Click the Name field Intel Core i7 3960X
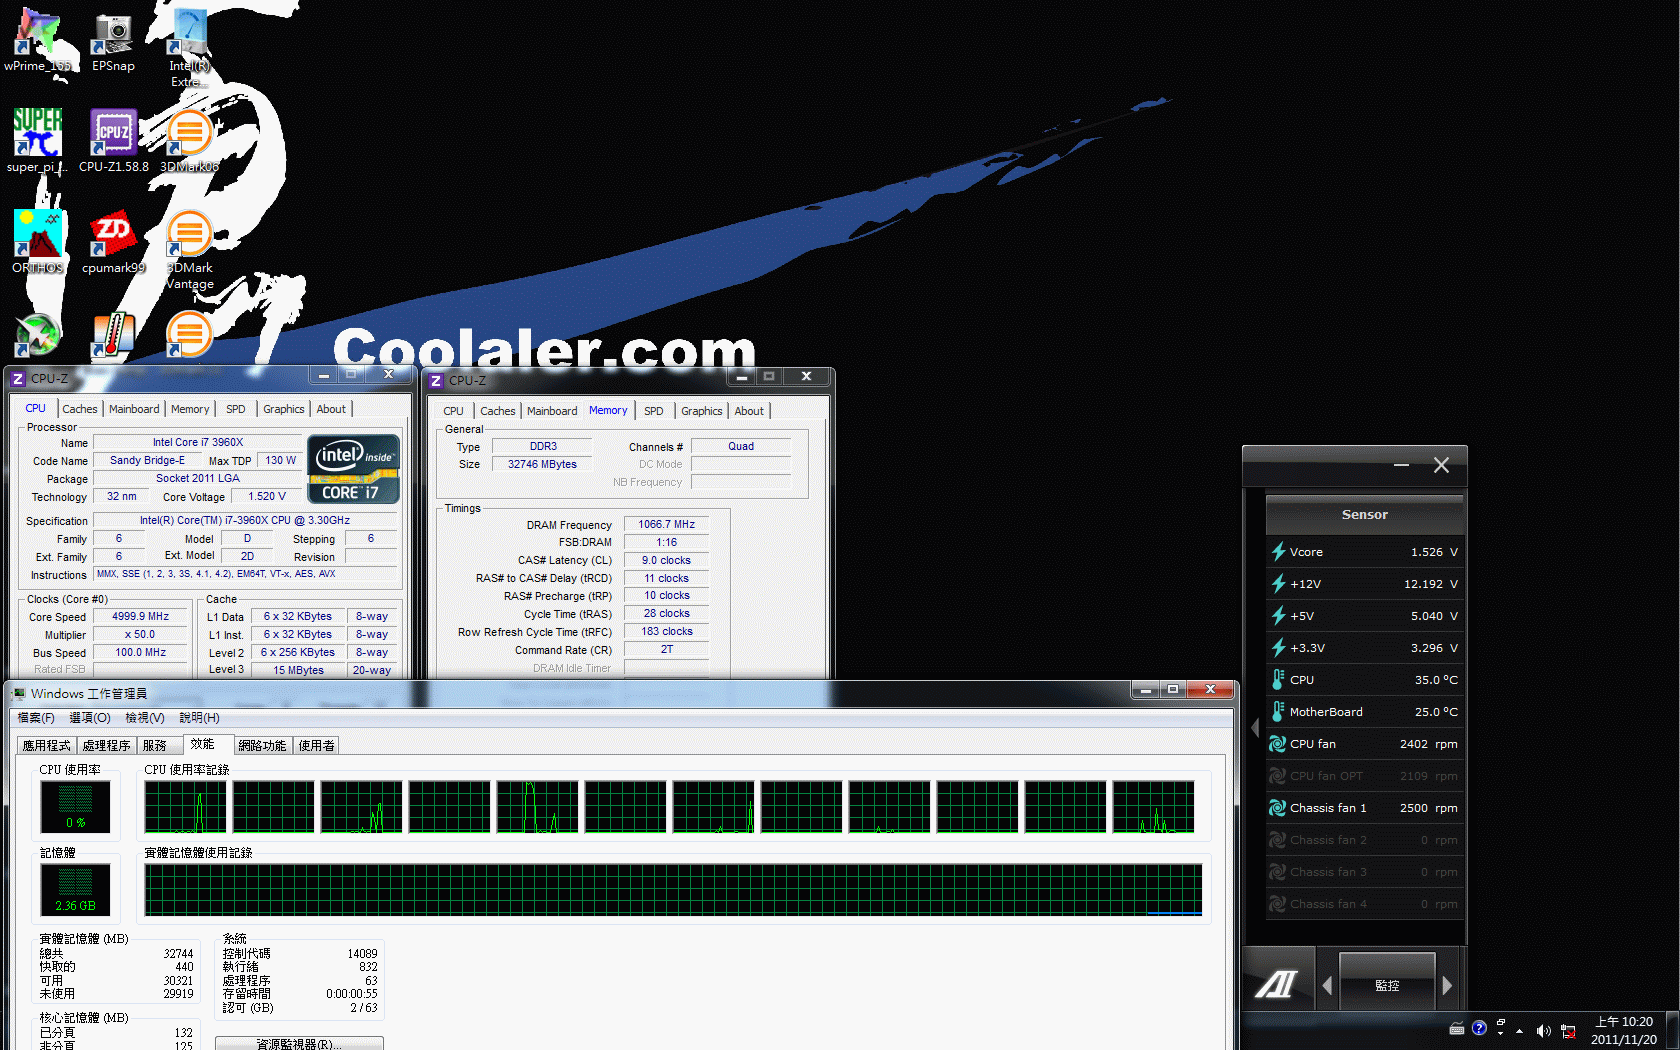1680x1050 pixels. click(x=198, y=442)
